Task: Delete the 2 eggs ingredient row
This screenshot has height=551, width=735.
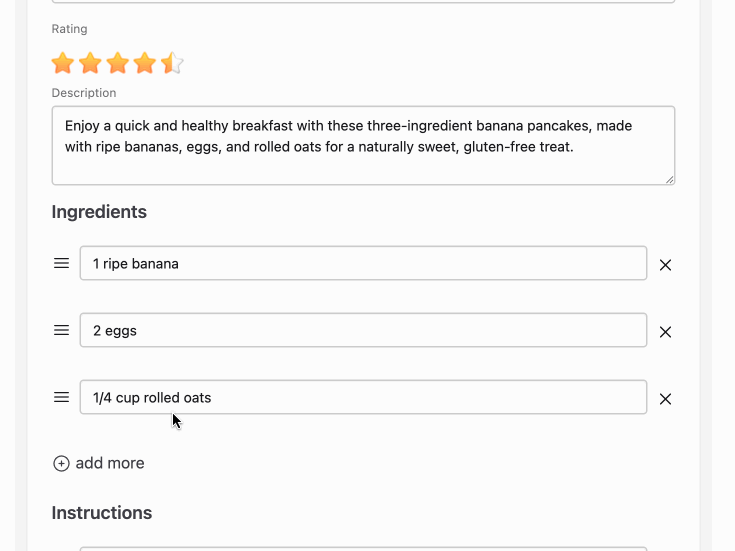Action: point(665,332)
